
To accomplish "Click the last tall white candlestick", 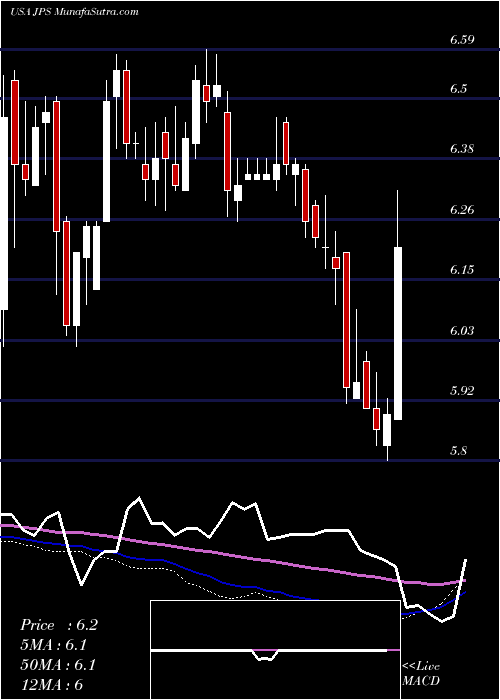I will click(x=397, y=333).
